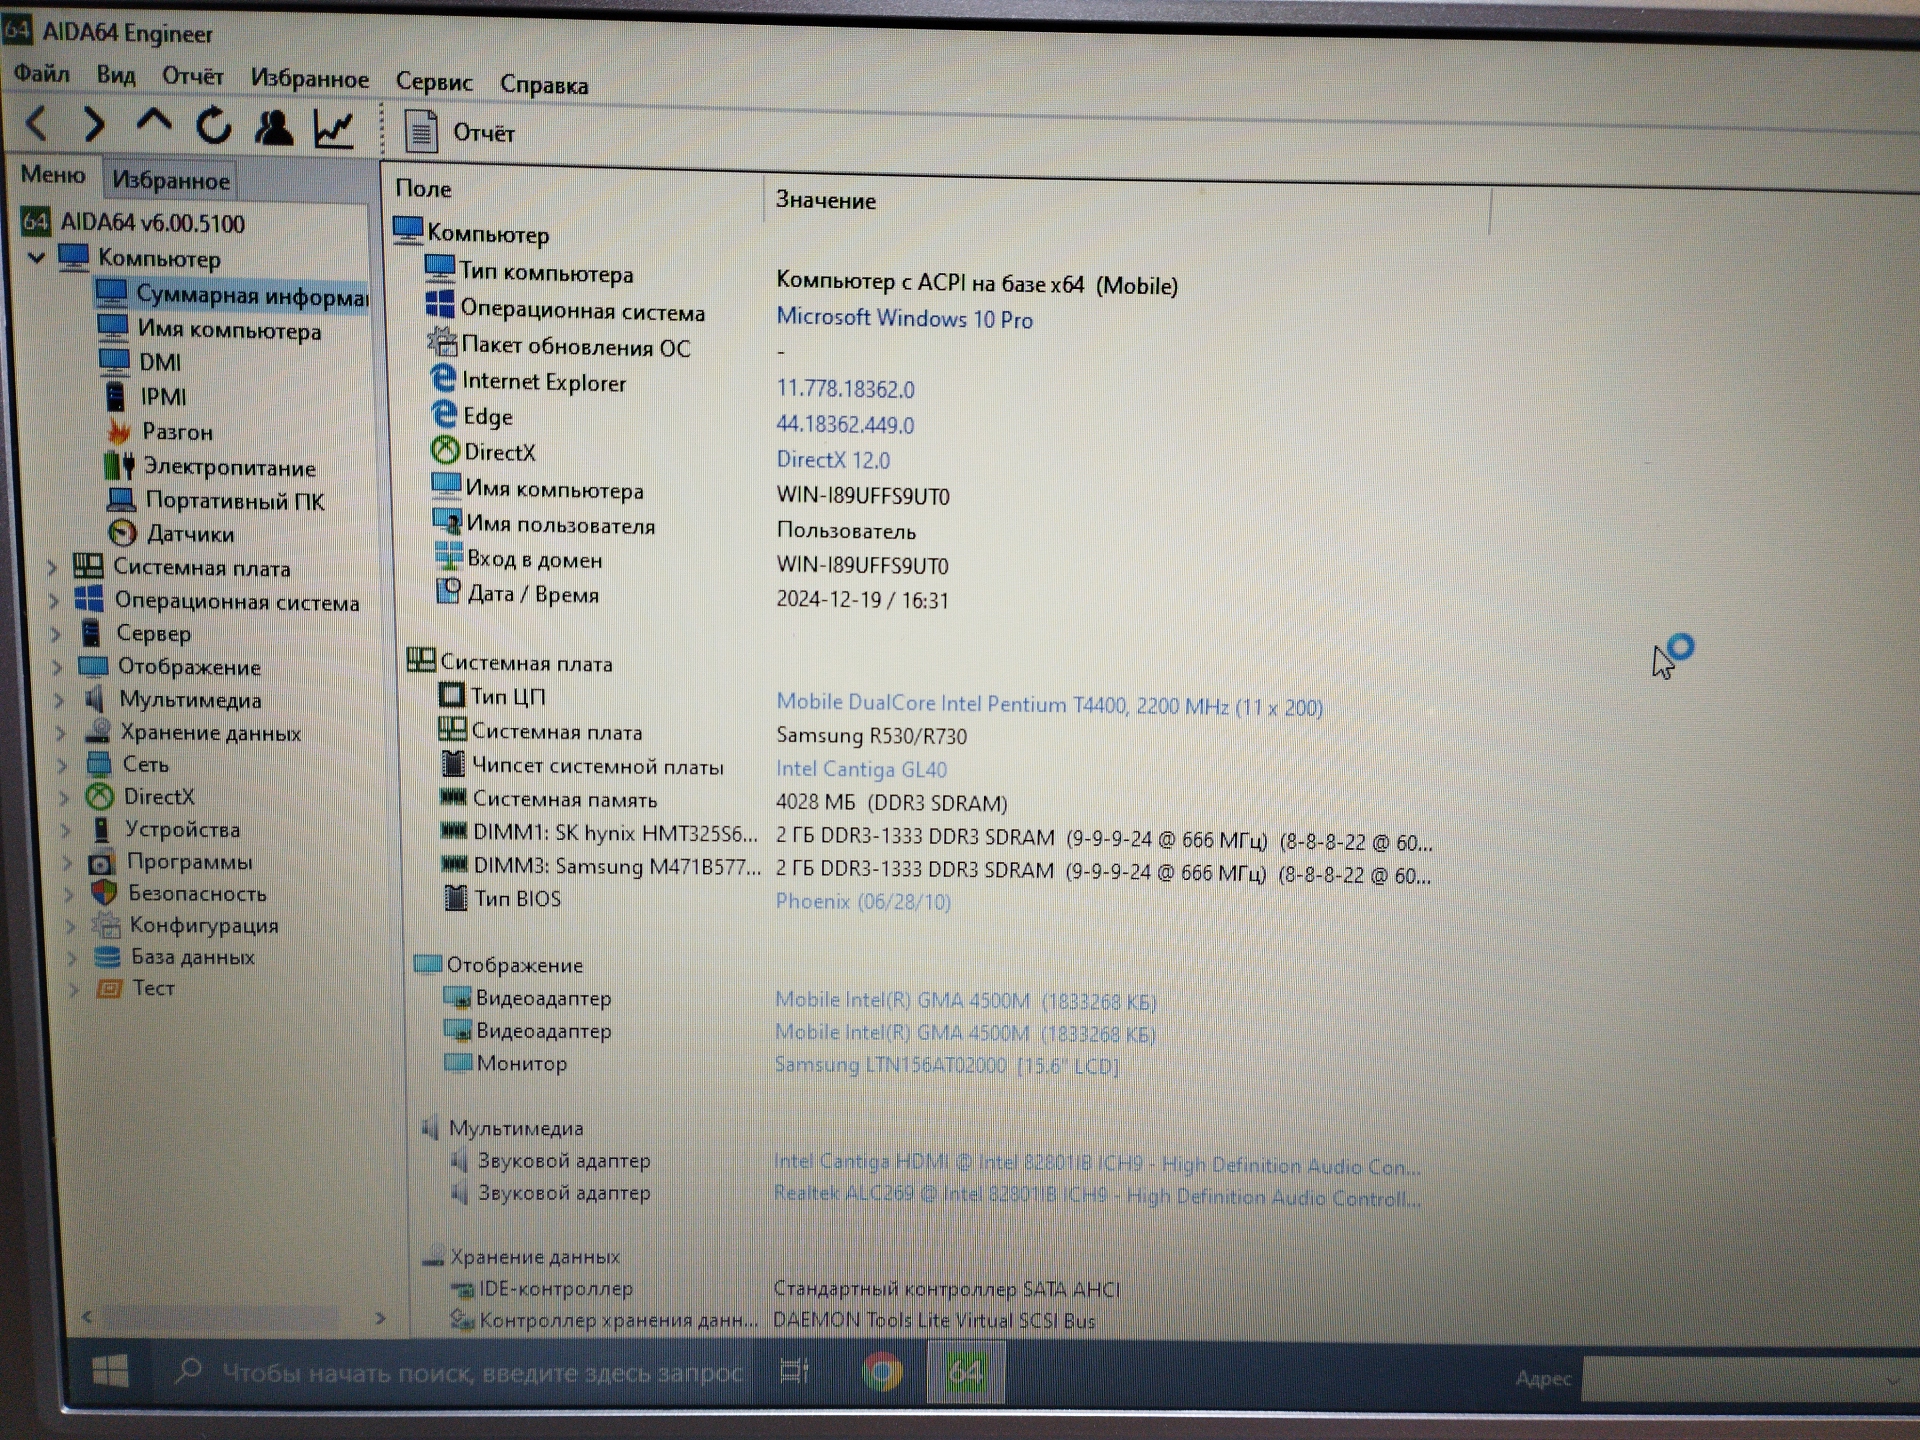Image resolution: width=1920 pixels, height=1440 pixels.
Task: Open the DirectX 12.0 link
Action: (833, 460)
